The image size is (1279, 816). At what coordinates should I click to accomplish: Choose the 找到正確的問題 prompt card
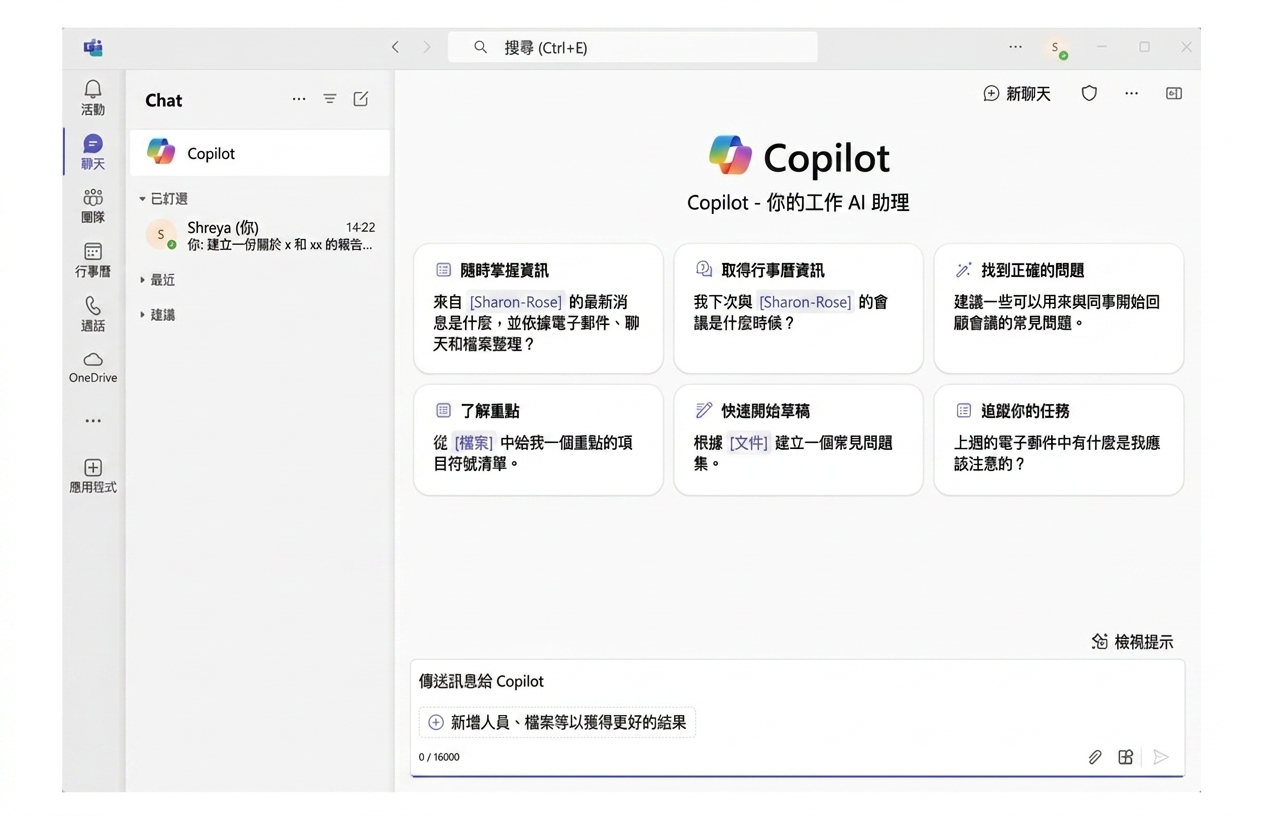pos(1059,309)
